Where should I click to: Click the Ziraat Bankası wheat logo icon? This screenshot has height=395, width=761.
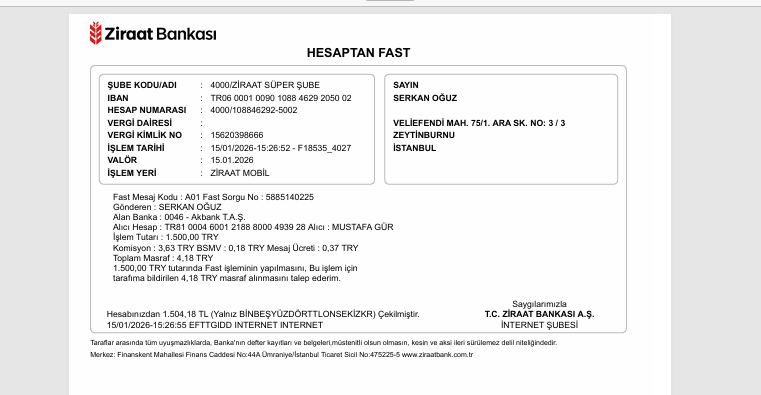[x=96, y=33]
